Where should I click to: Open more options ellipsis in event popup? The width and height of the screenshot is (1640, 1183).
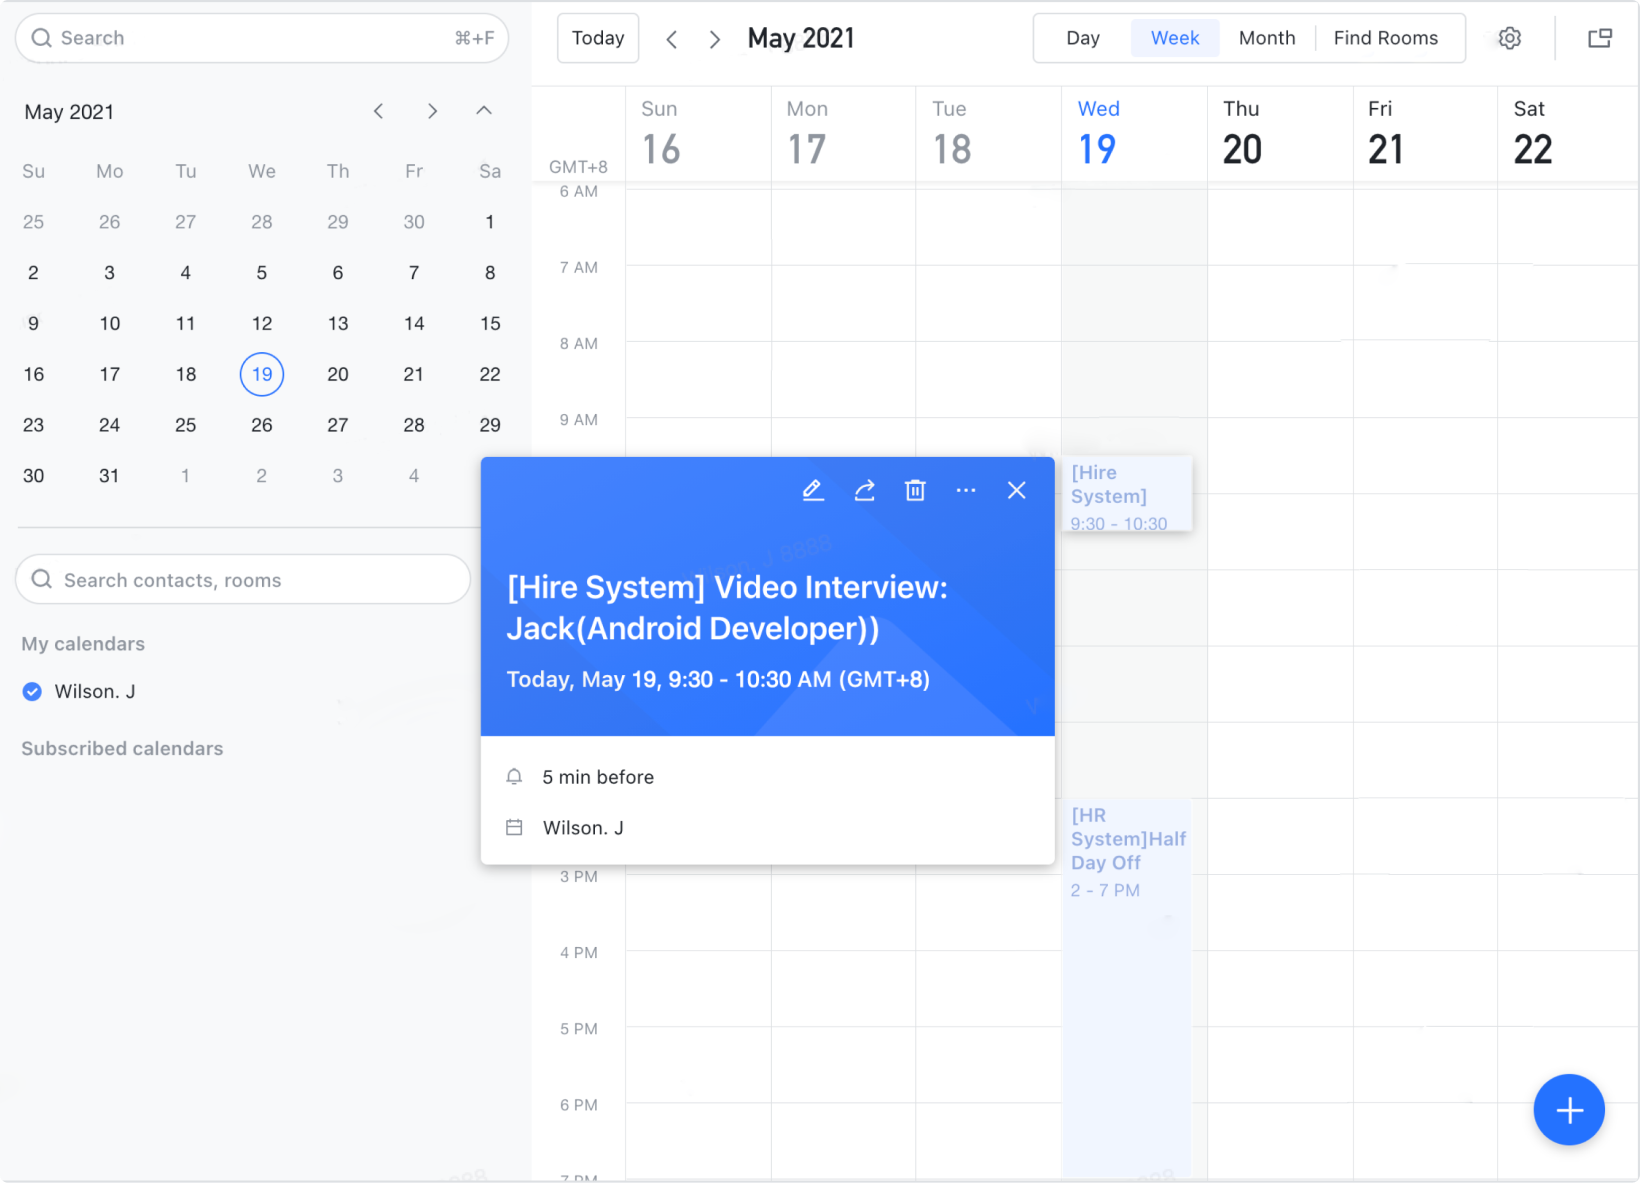[966, 490]
